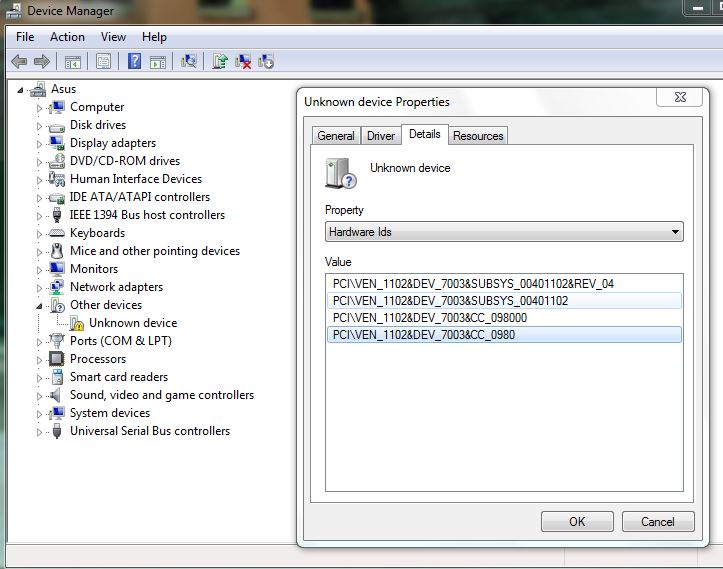Select the Network adapters icon
The image size is (723, 569).
57,287
